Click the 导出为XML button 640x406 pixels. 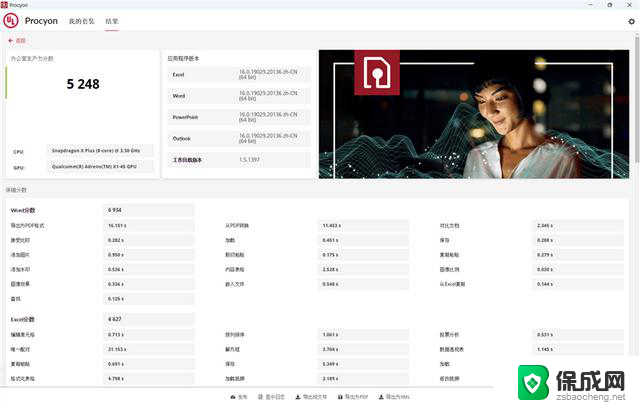[394, 397]
